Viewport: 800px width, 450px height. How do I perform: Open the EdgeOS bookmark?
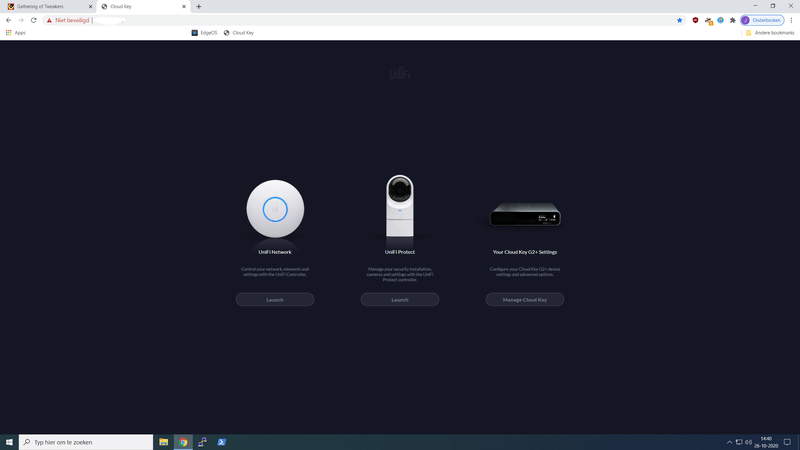(204, 33)
